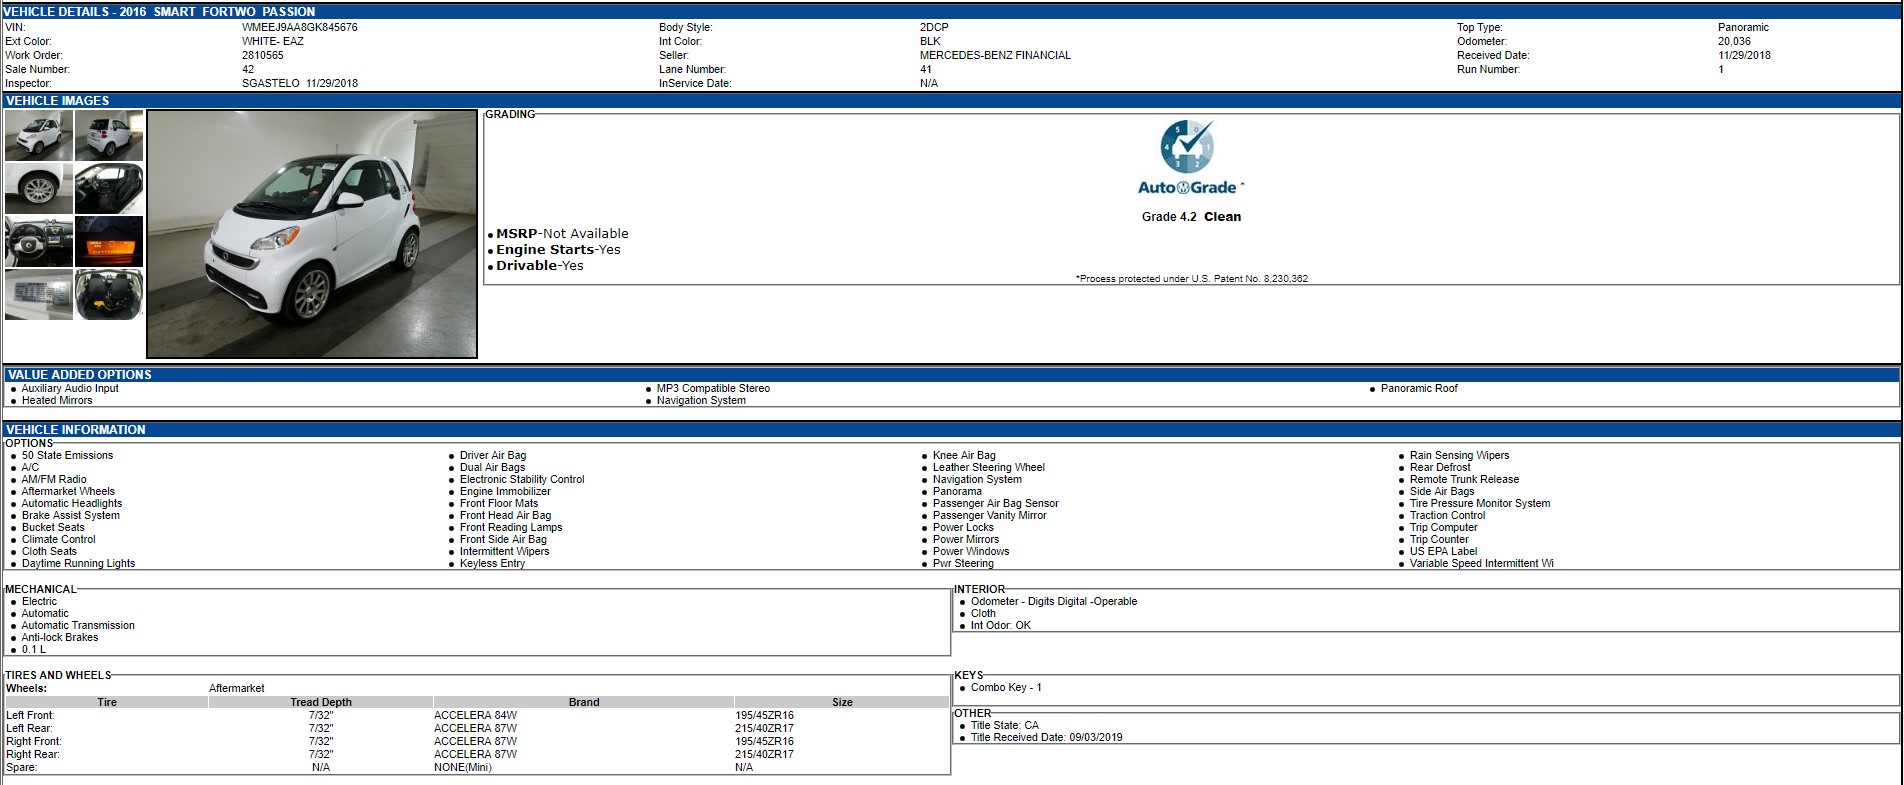Click the Size column header in tires table

click(x=842, y=702)
